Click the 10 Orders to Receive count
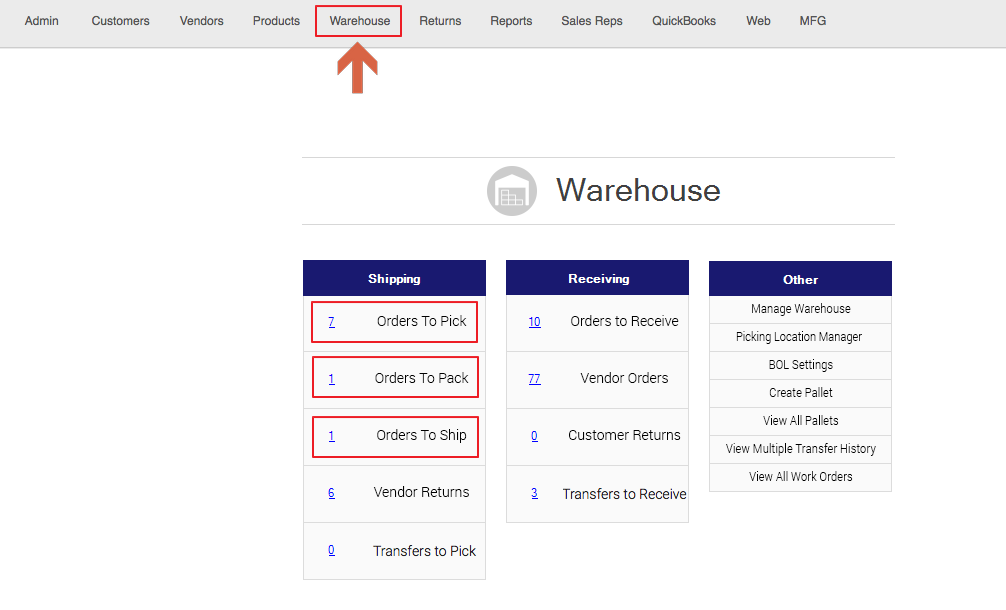The height and width of the screenshot is (610, 1006). pyautogui.click(x=534, y=322)
